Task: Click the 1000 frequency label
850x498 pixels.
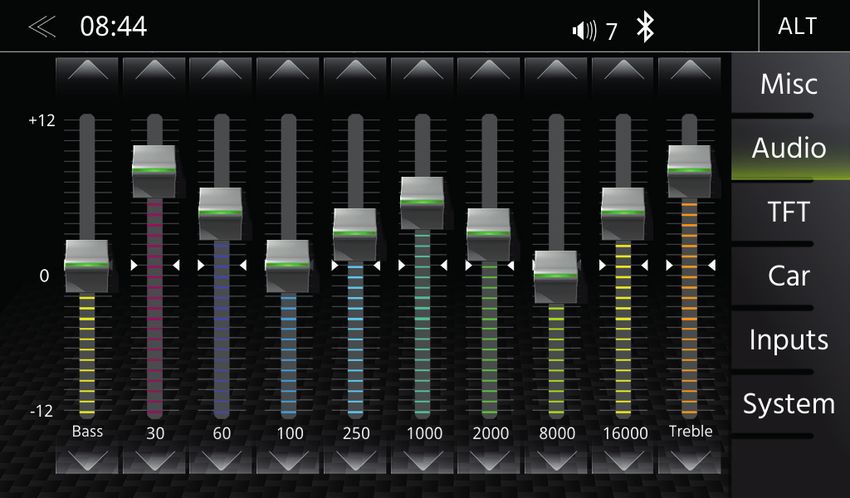Action: (x=424, y=433)
